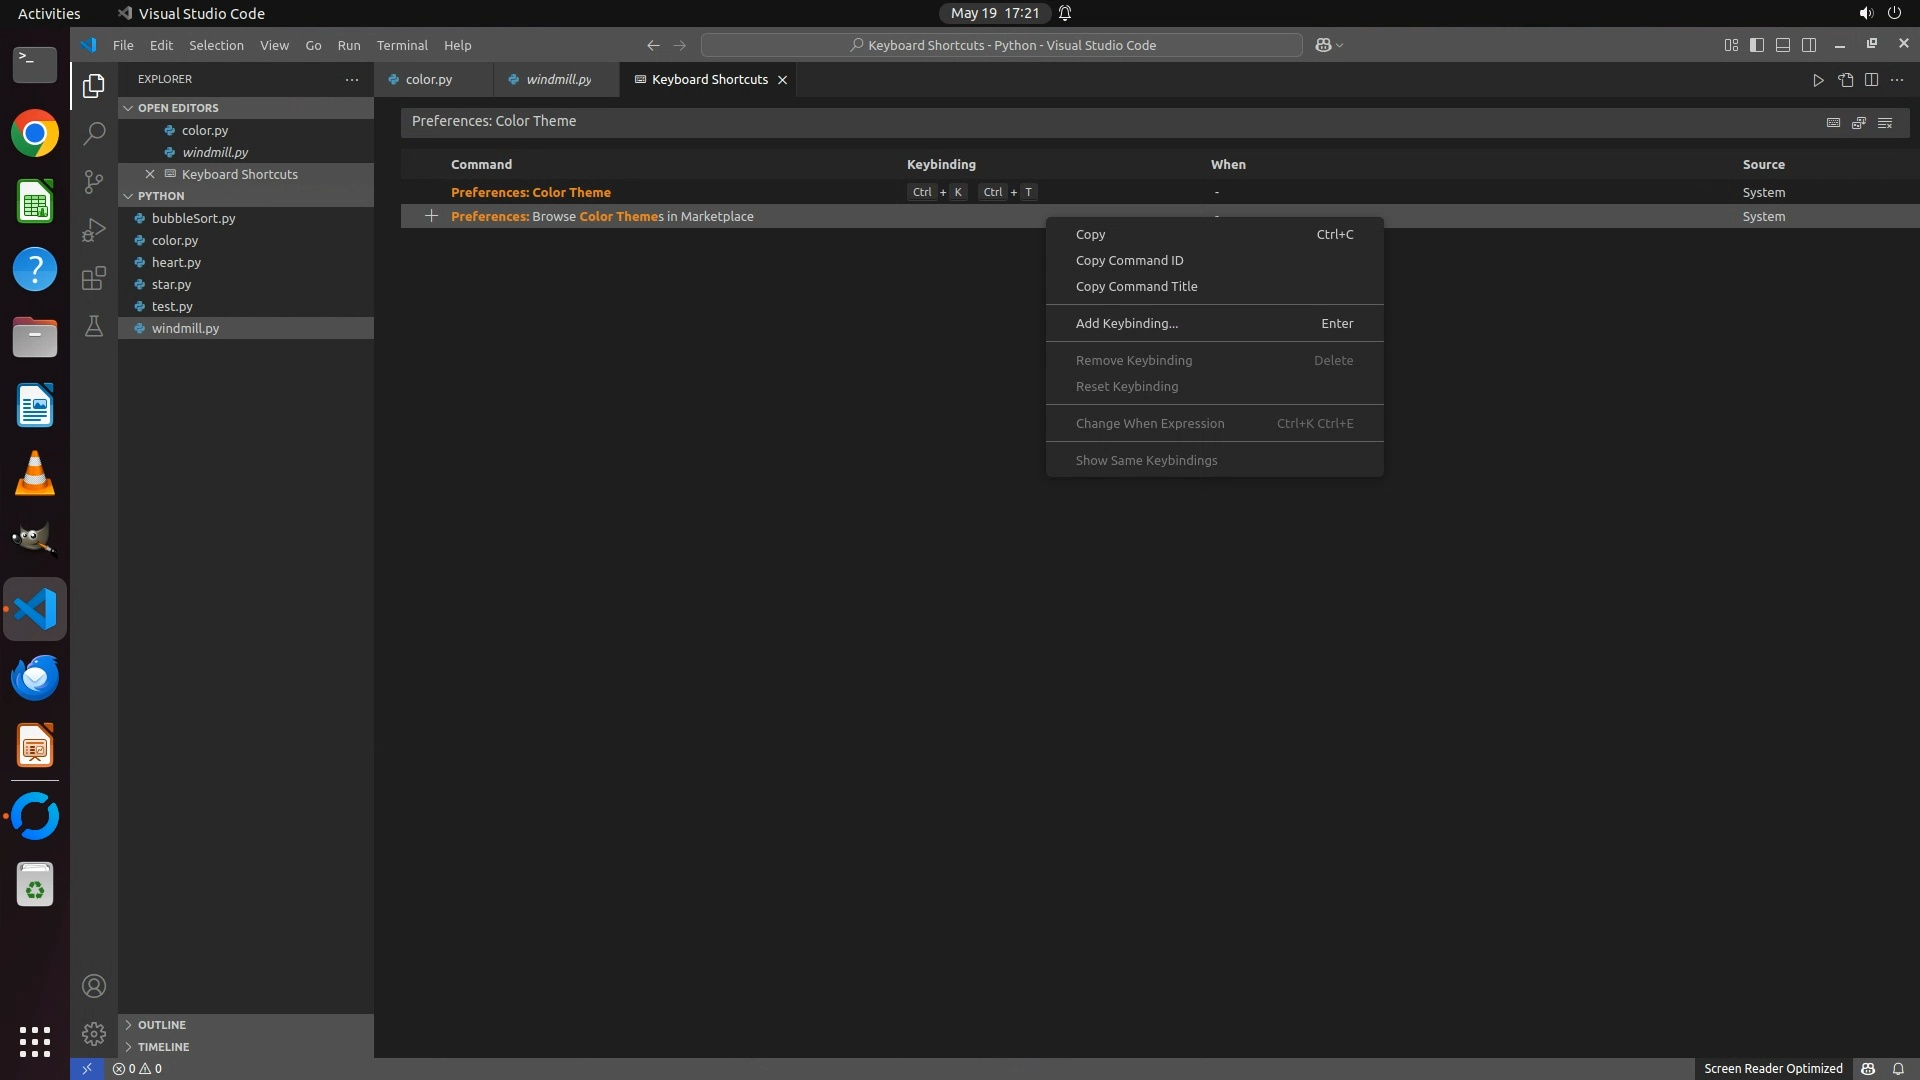Viewport: 1920px width, 1080px height.
Task: Open Source Control view icon
Action: (x=94, y=181)
